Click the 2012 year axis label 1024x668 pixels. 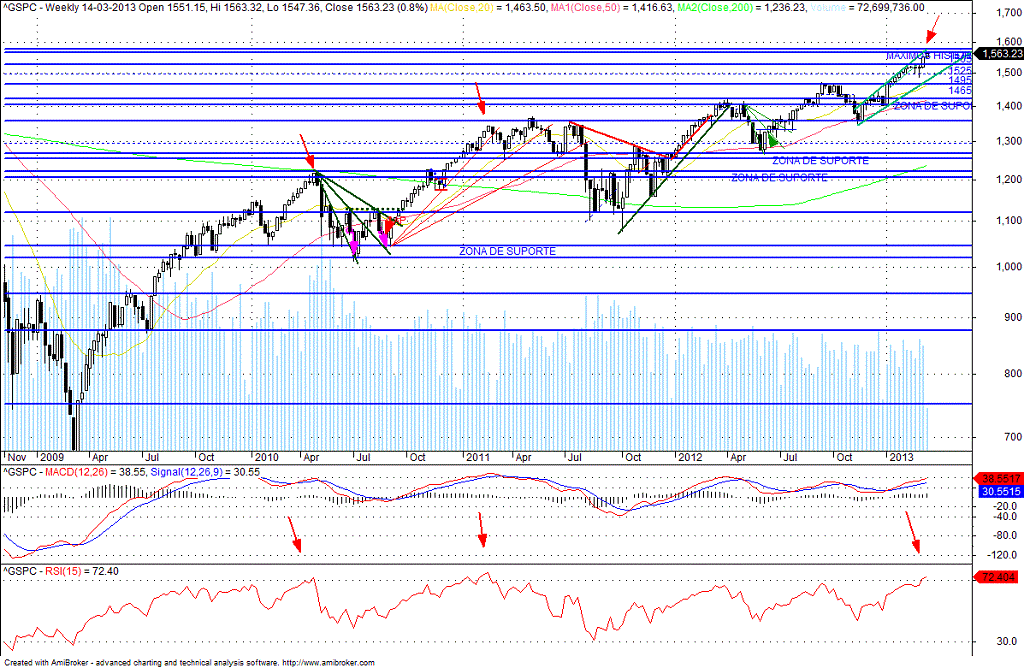[690, 457]
